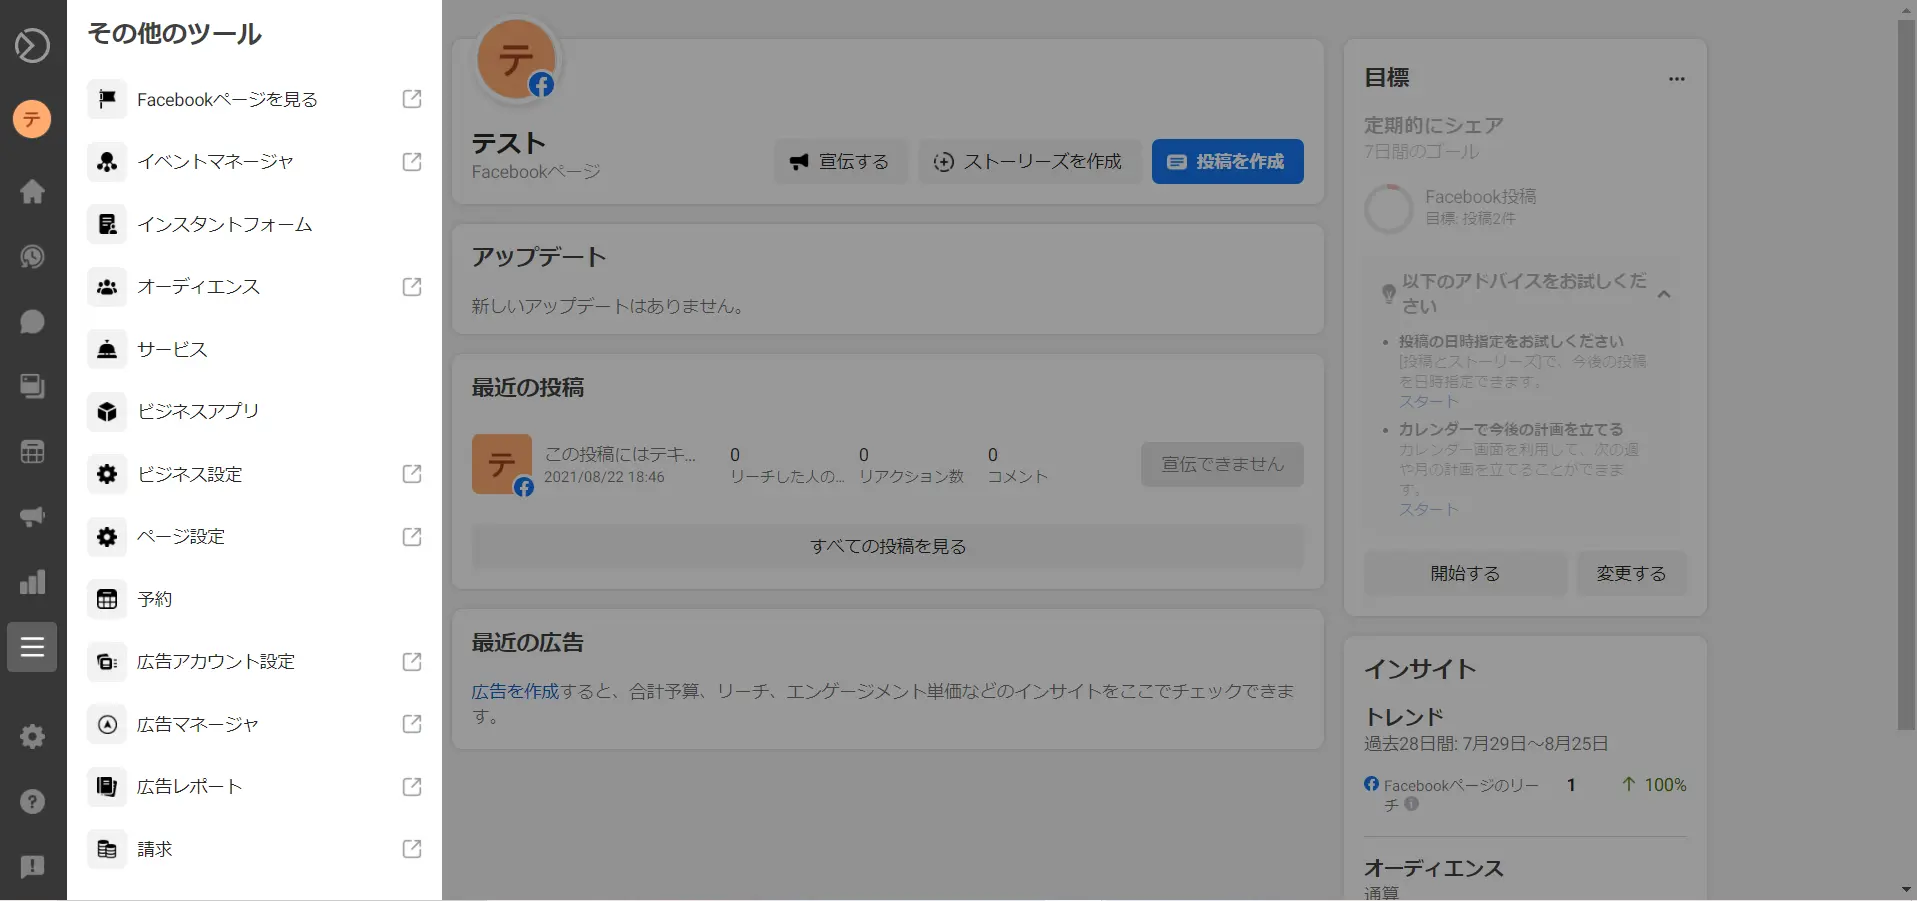Open settings gear icon in left rail
This screenshot has height=901, width=1917.
(32, 737)
